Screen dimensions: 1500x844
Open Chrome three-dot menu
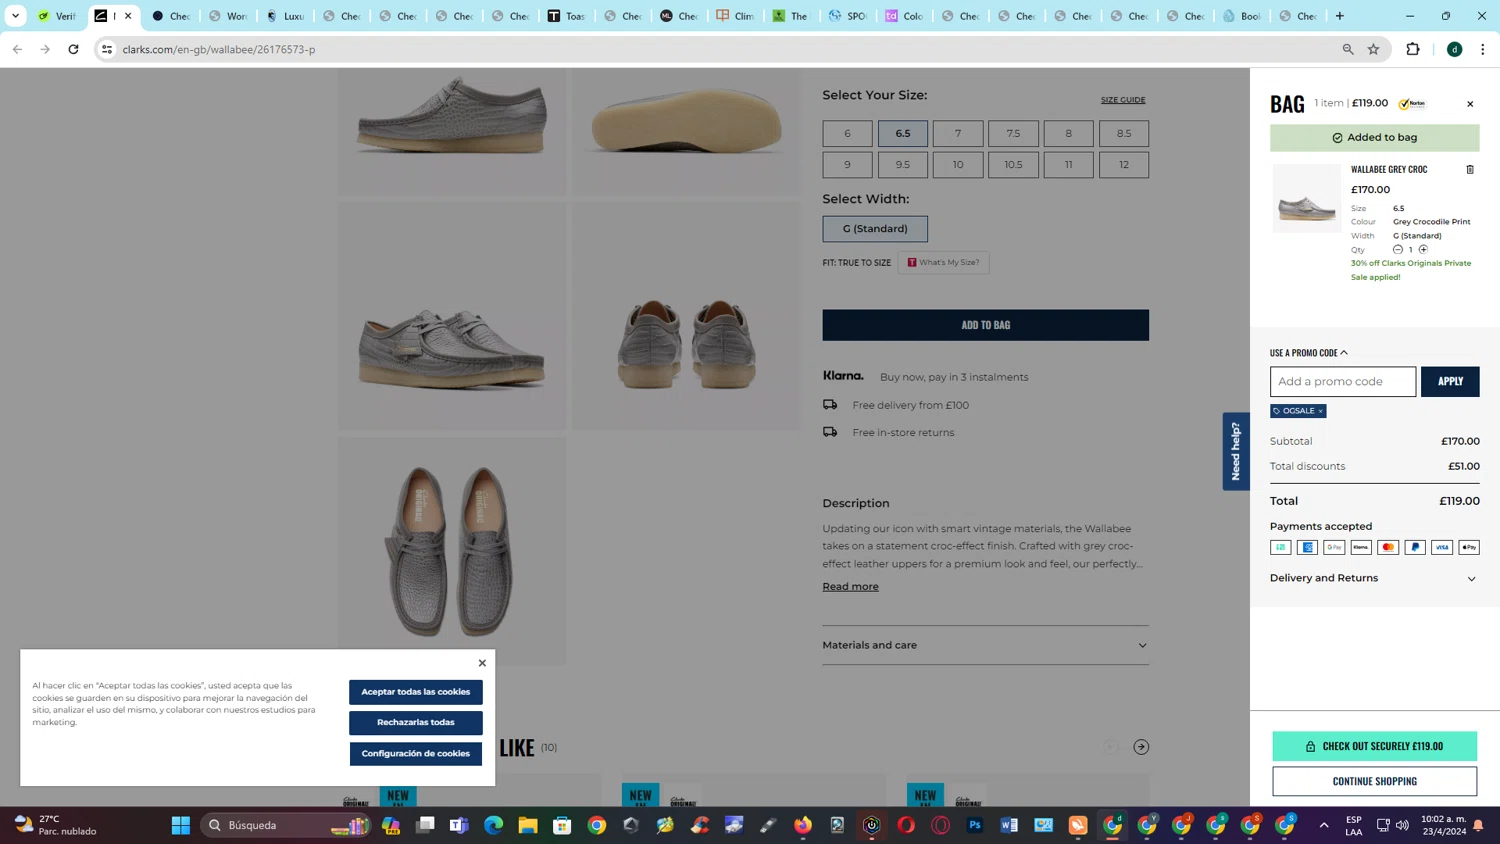coord(1483,49)
